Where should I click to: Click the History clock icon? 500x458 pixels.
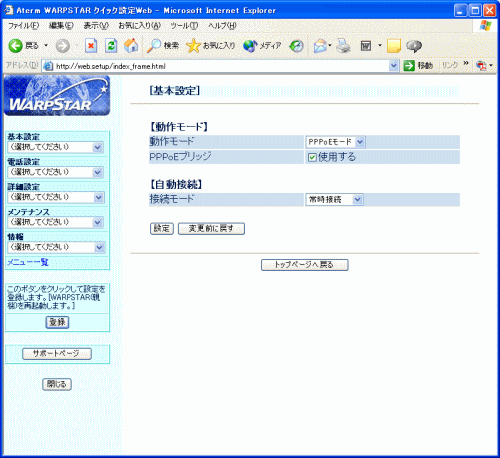point(296,46)
